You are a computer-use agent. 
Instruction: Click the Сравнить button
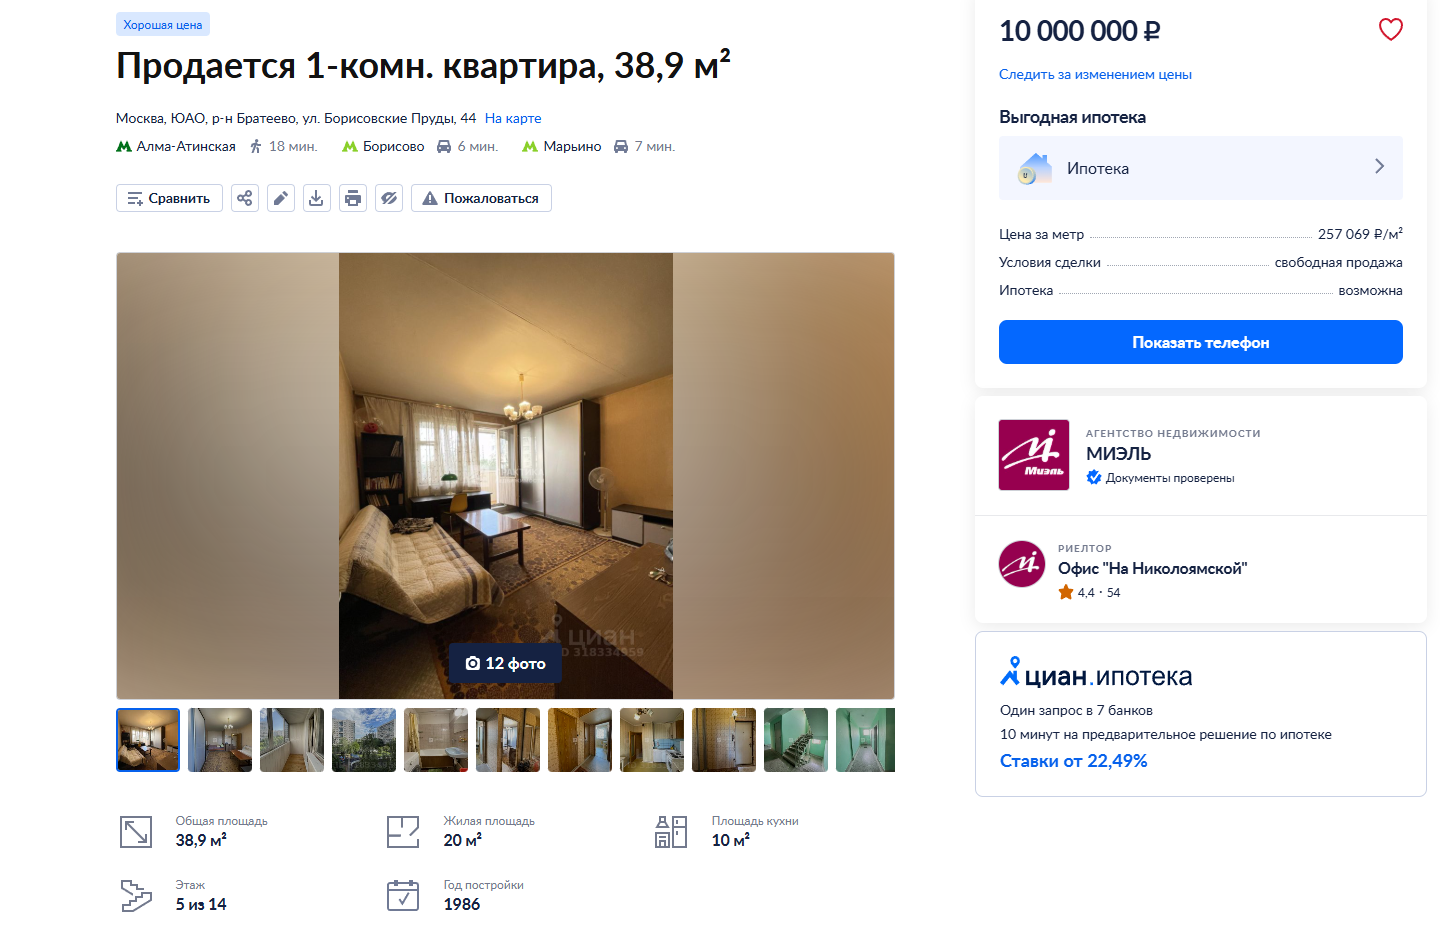click(x=169, y=198)
